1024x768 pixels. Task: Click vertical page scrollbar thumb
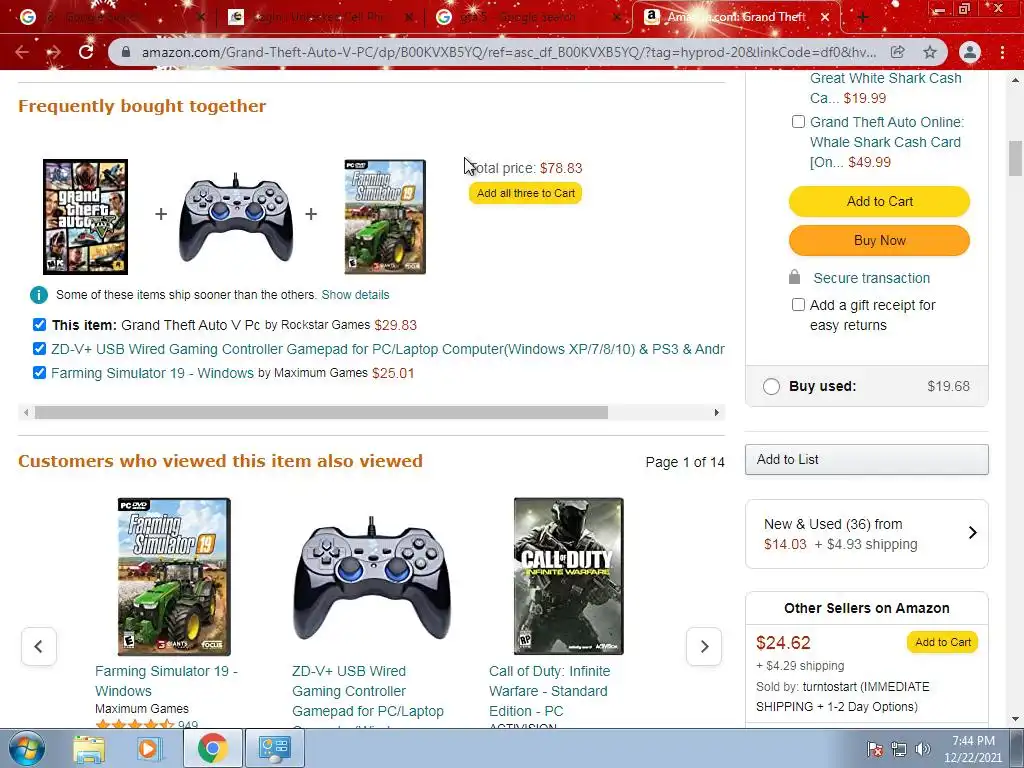click(x=1016, y=159)
